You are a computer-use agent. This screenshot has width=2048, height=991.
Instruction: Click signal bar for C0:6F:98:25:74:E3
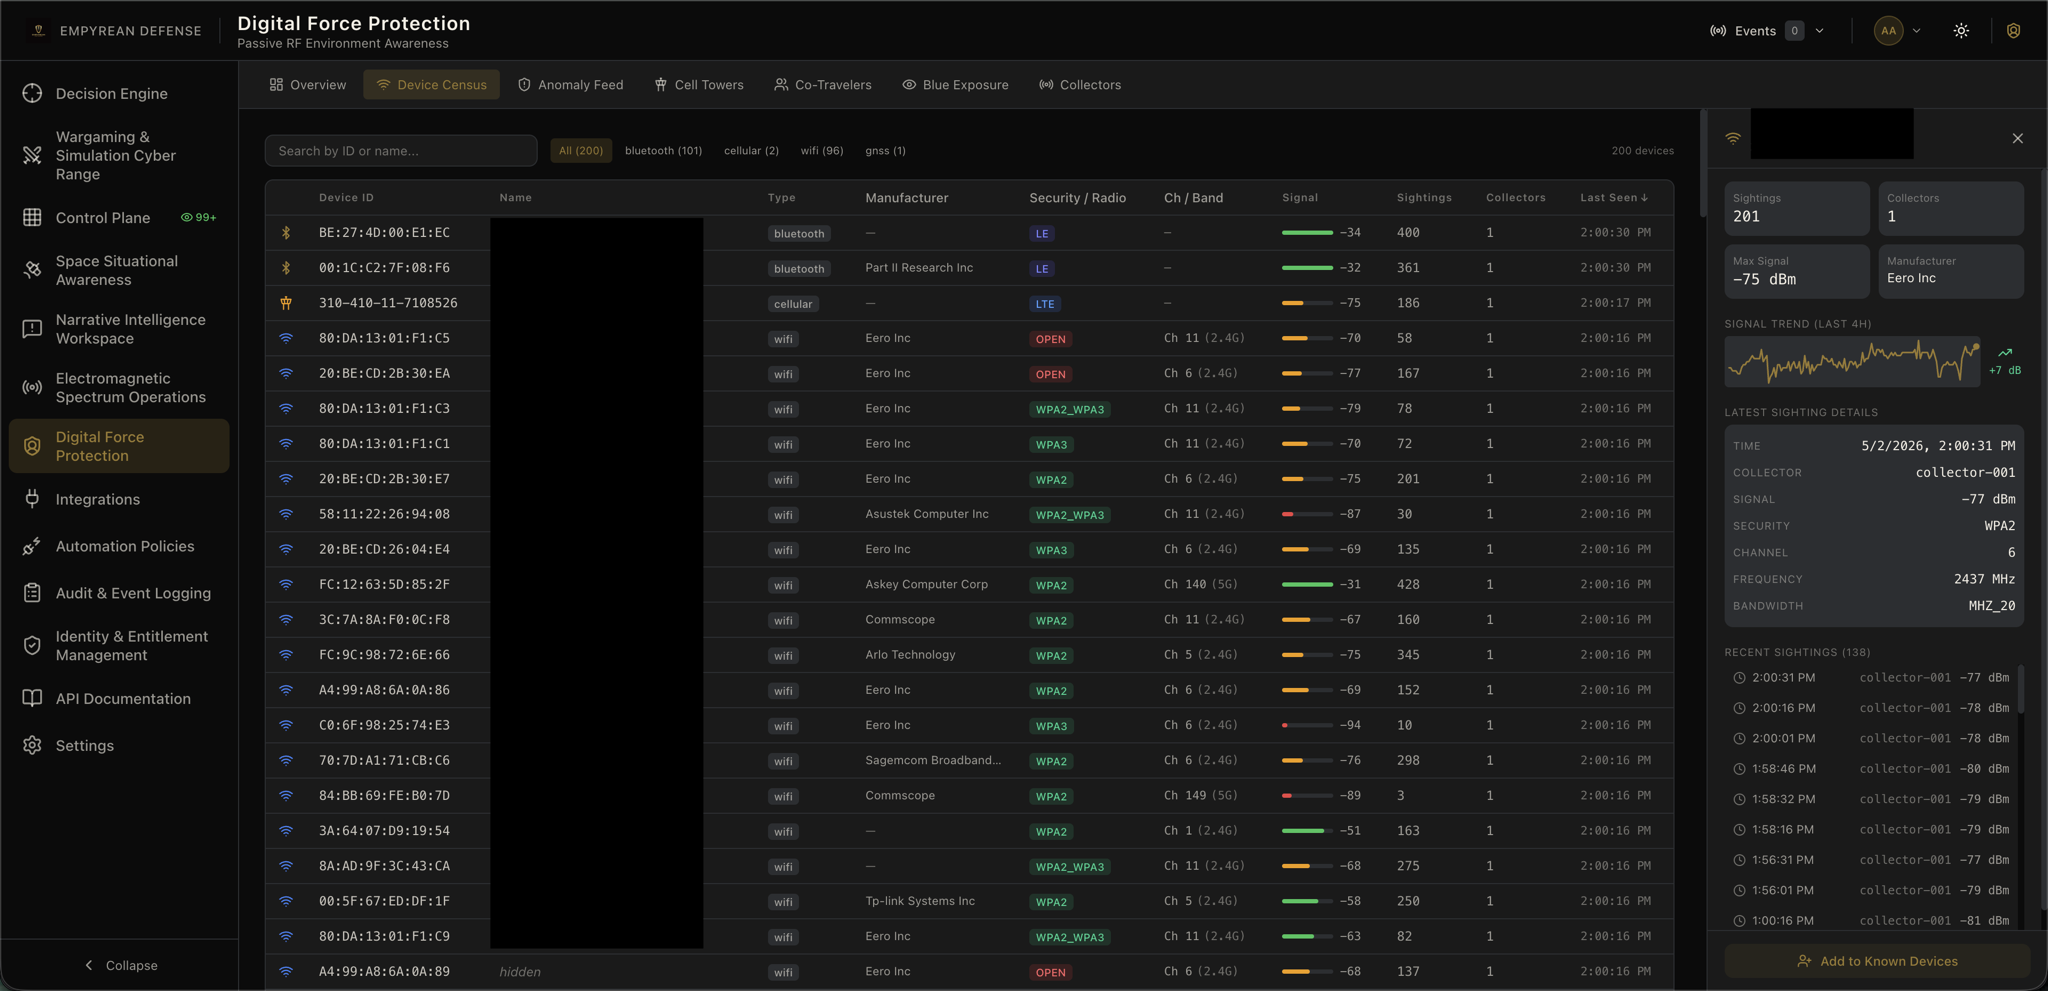[x=1306, y=725]
